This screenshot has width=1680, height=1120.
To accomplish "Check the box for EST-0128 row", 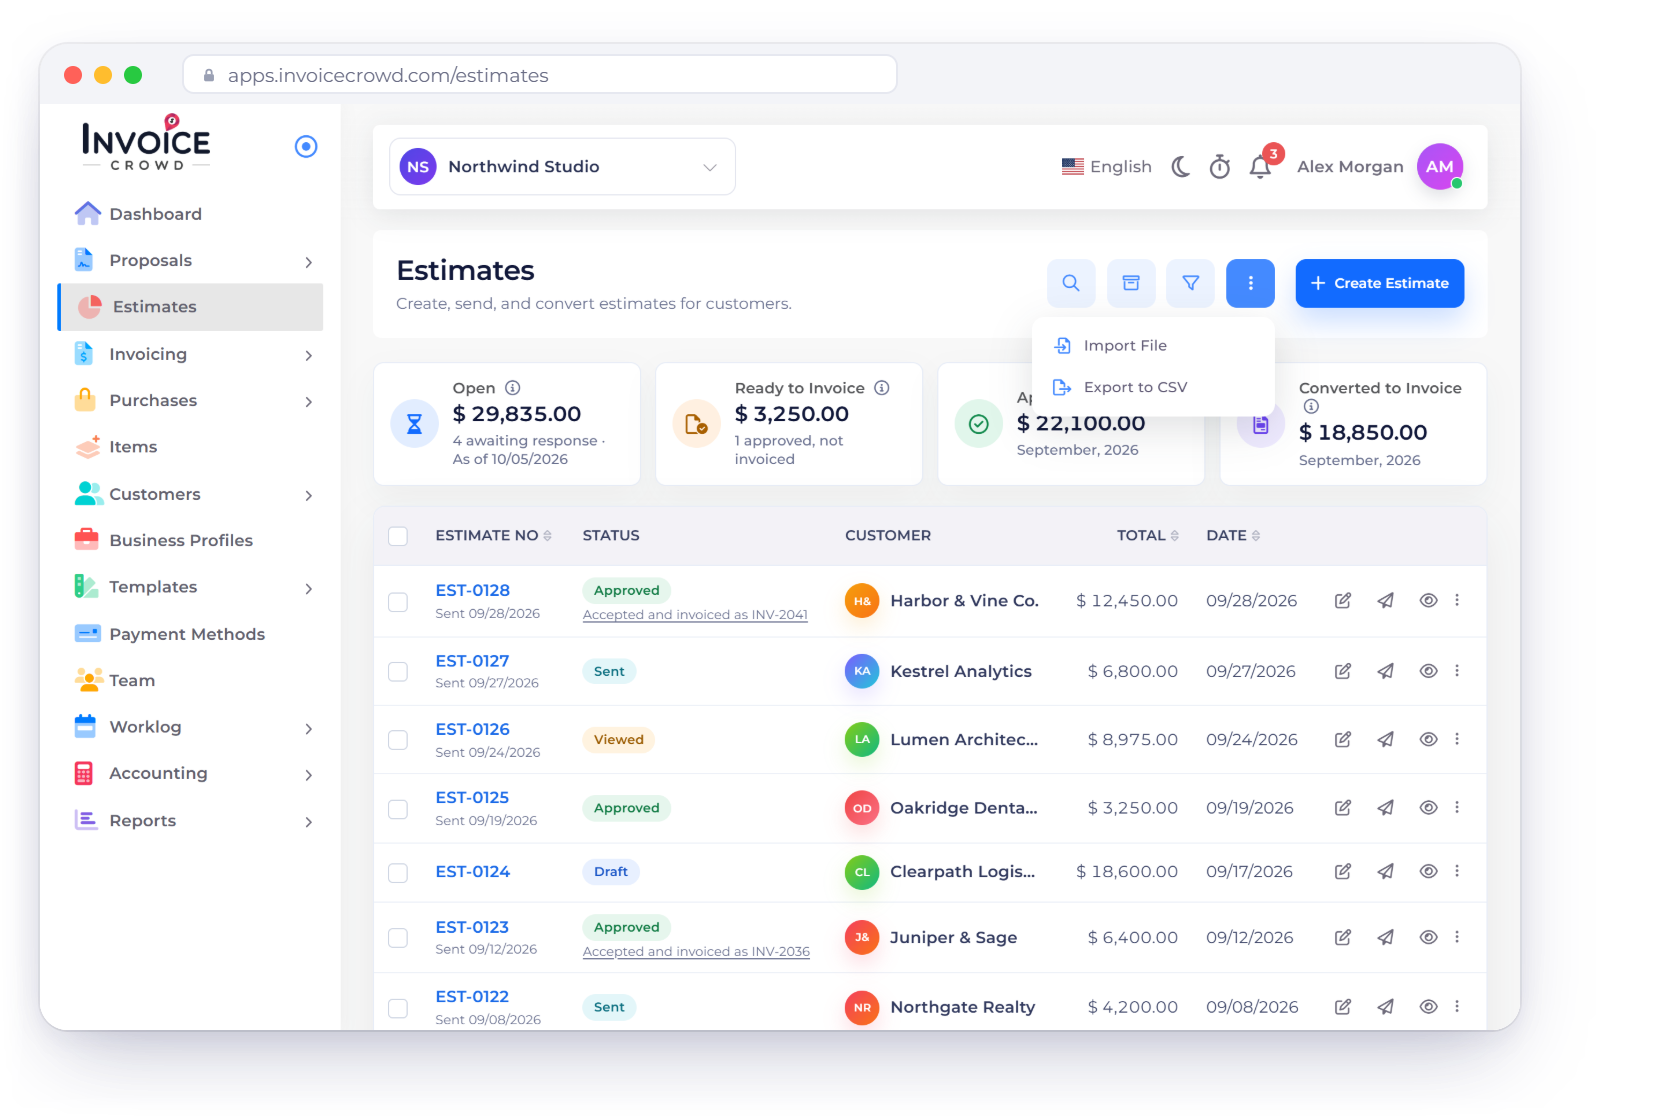I will tap(398, 602).
